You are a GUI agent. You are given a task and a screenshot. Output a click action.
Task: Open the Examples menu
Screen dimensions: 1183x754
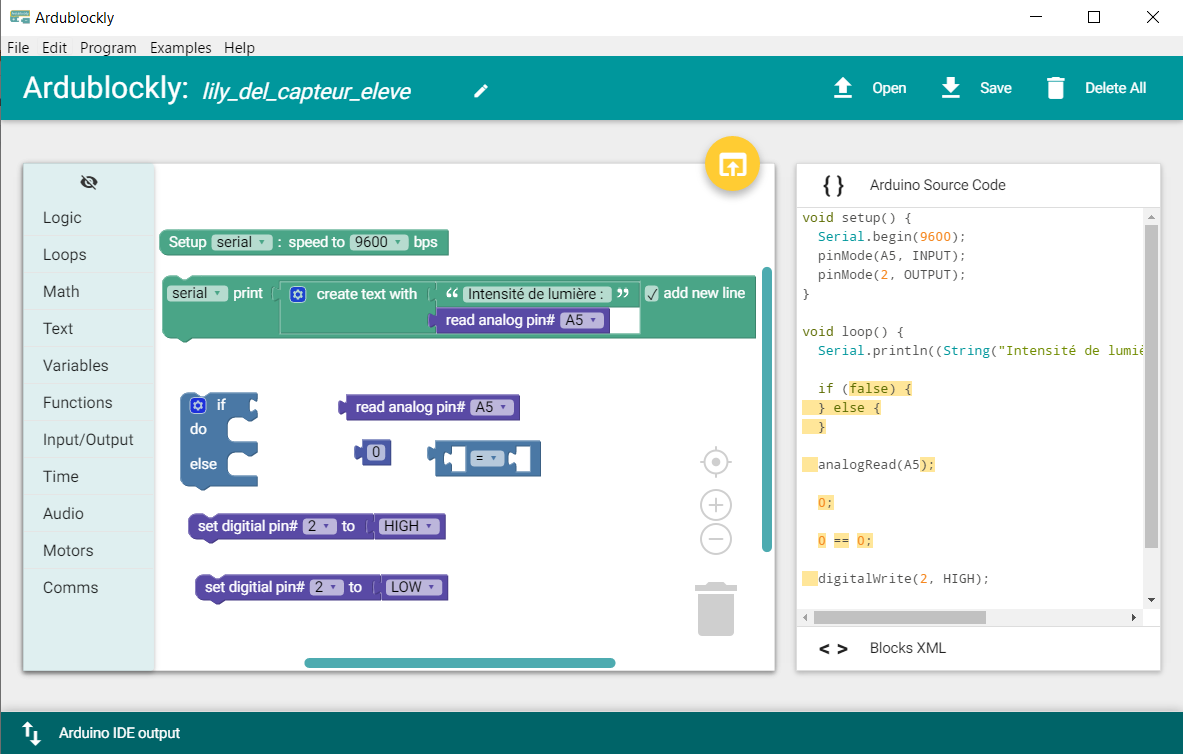tap(181, 47)
